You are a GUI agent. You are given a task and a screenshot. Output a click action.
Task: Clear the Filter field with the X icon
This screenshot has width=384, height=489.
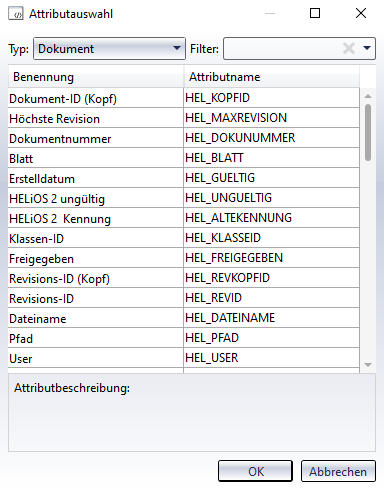pyautogui.click(x=349, y=49)
